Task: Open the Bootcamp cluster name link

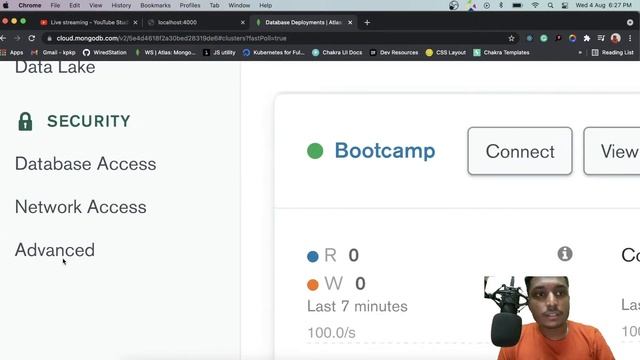Action: (385, 151)
